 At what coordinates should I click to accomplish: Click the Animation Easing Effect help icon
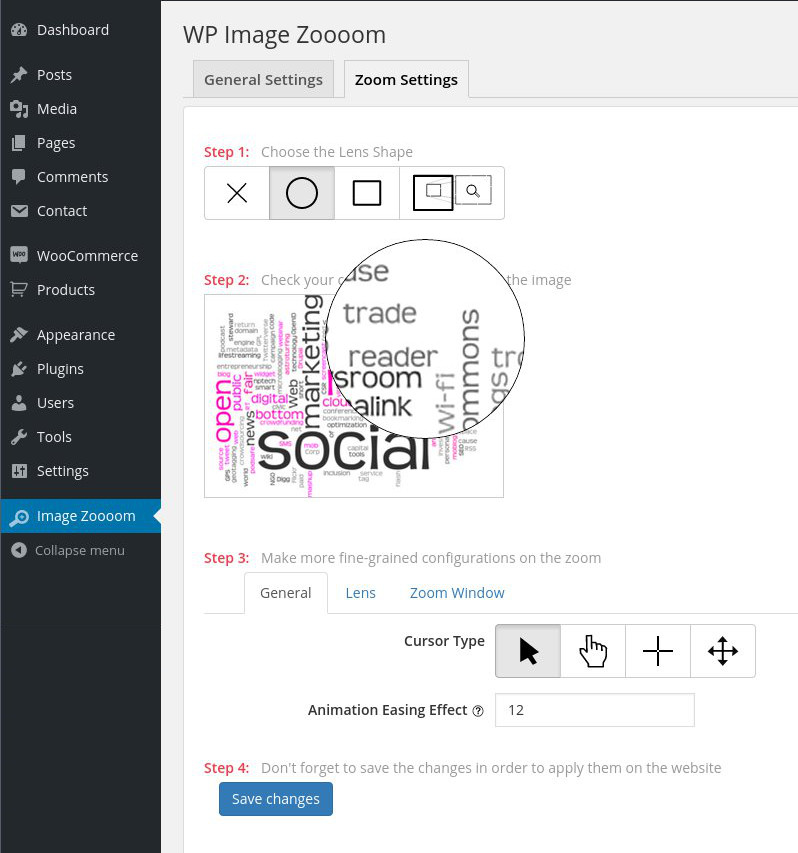click(x=478, y=711)
